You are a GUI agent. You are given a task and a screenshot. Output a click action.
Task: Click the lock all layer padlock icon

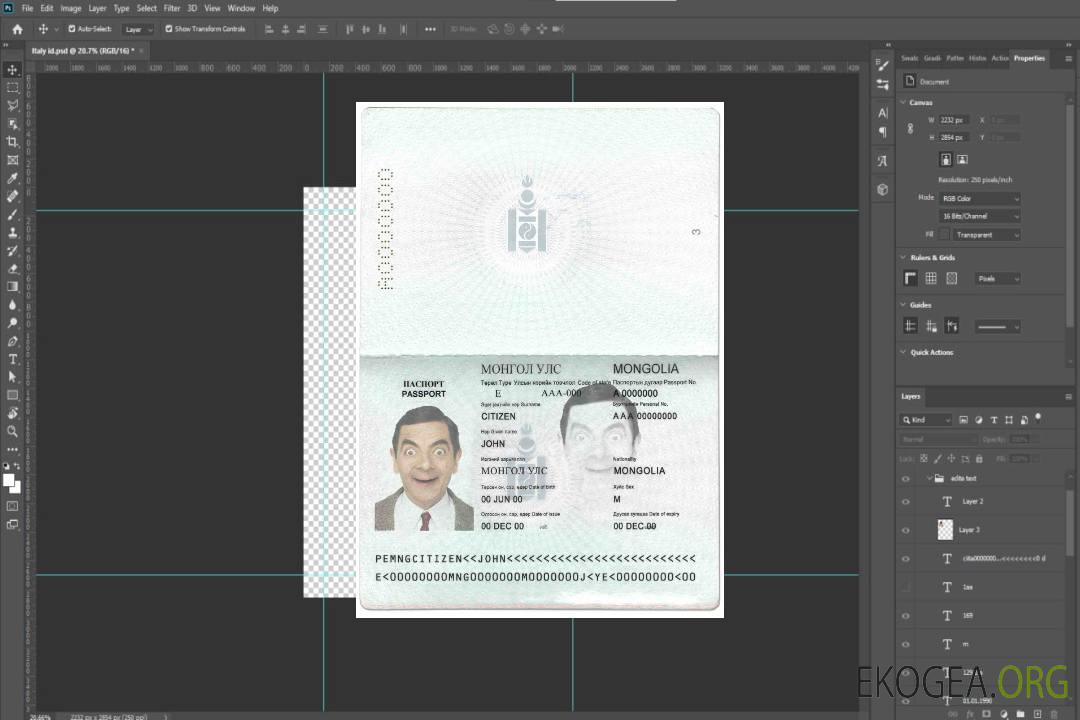pyautogui.click(x=979, y=459)
